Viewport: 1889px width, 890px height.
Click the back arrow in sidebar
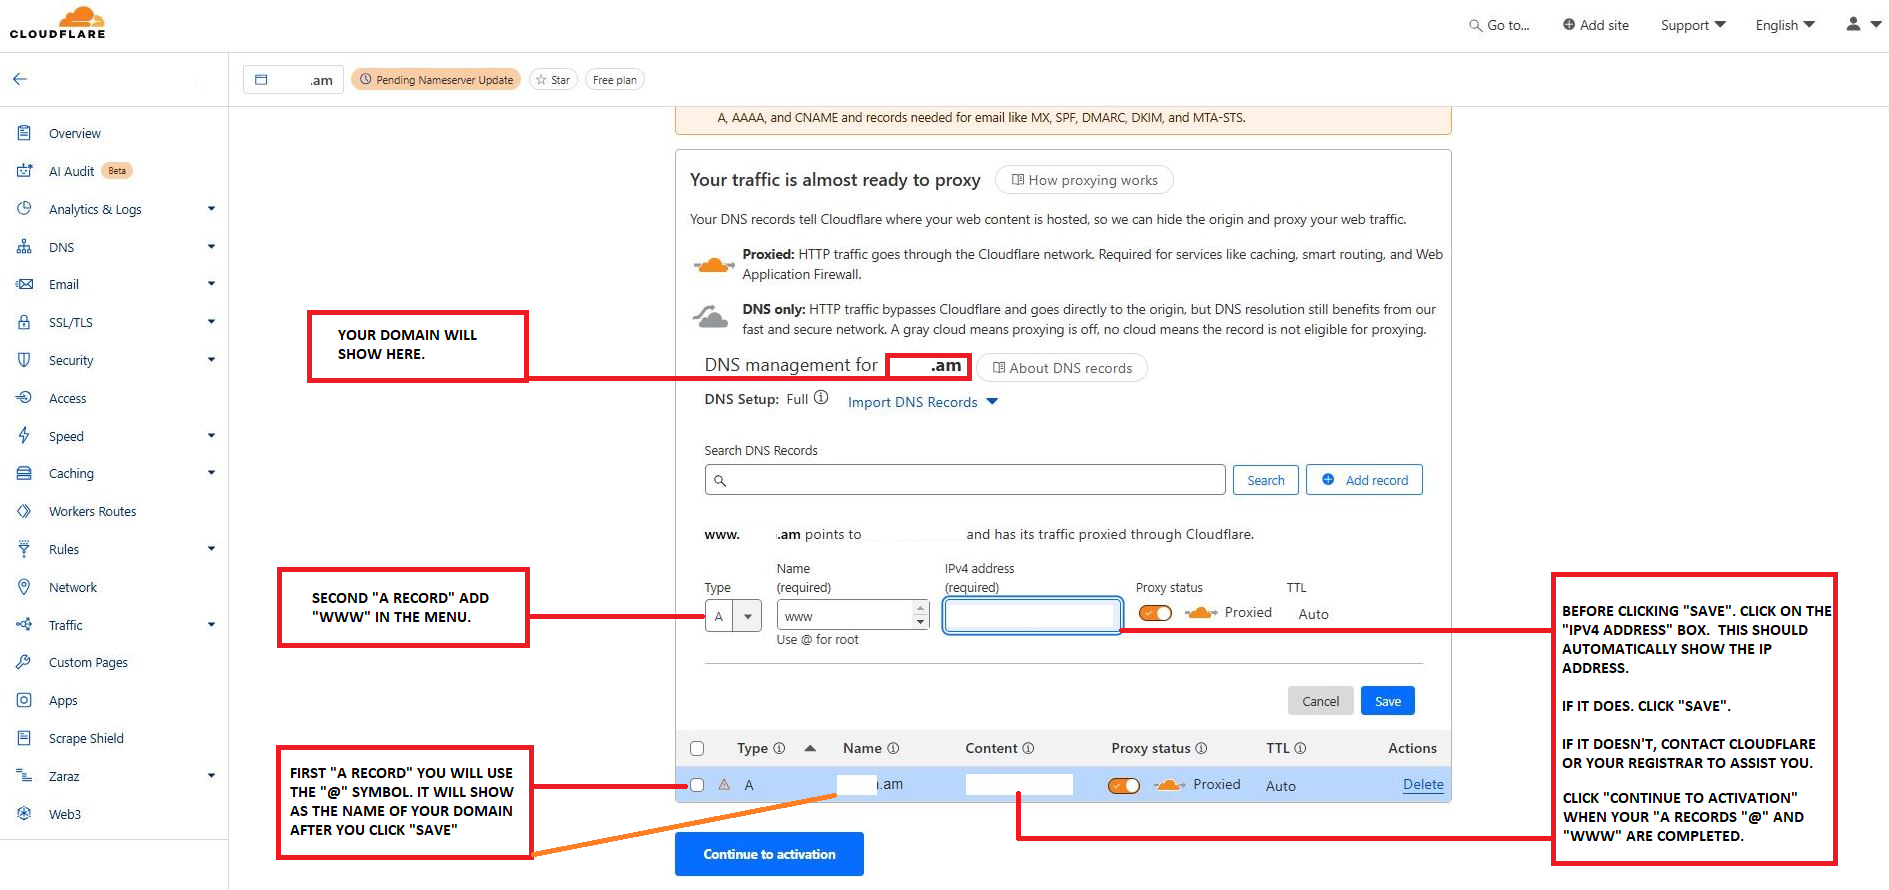coord(20,79)
